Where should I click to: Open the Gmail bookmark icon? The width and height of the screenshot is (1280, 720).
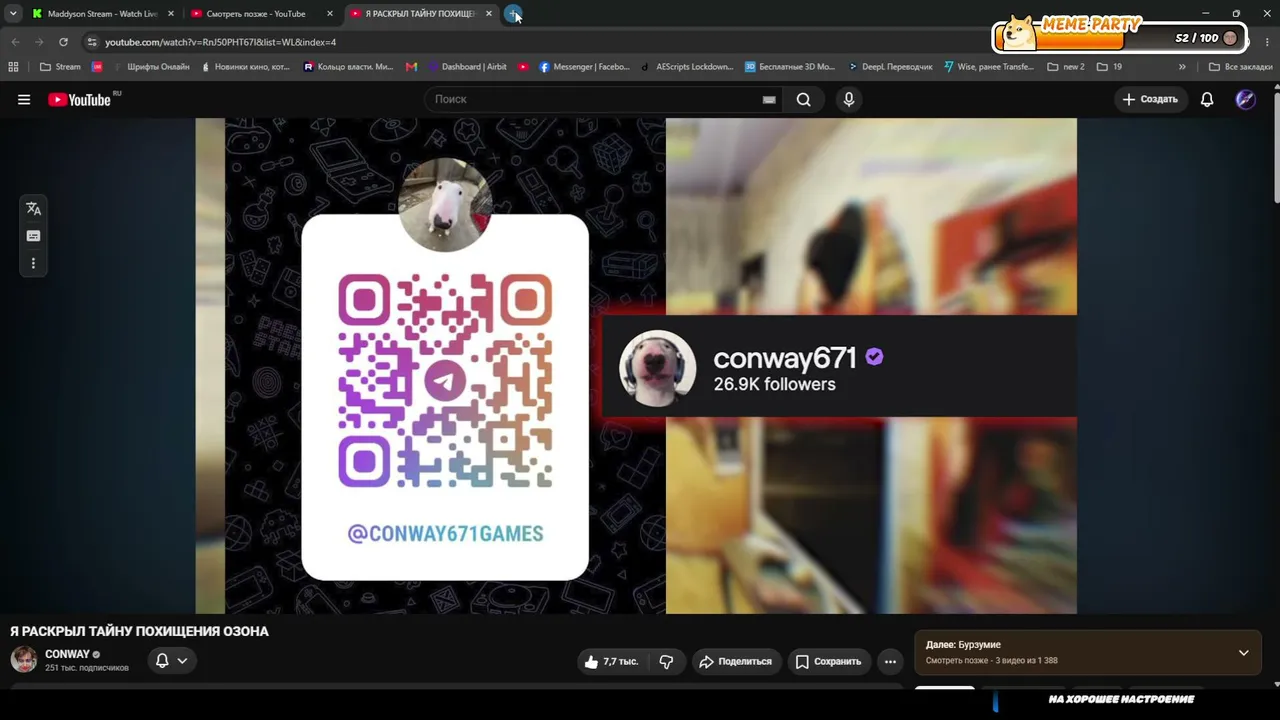(x=411, y=67)
